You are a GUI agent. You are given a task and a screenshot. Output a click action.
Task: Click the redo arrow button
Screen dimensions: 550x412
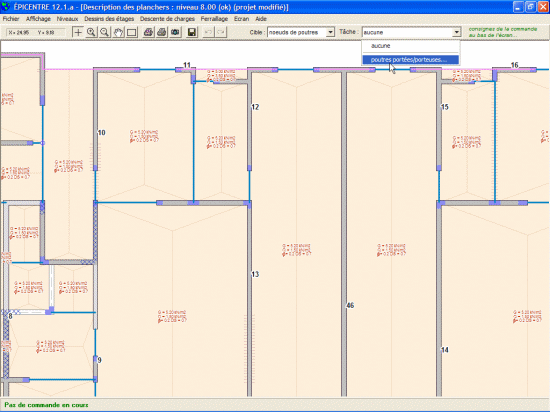pyautogui.click(x=221, y=32)
